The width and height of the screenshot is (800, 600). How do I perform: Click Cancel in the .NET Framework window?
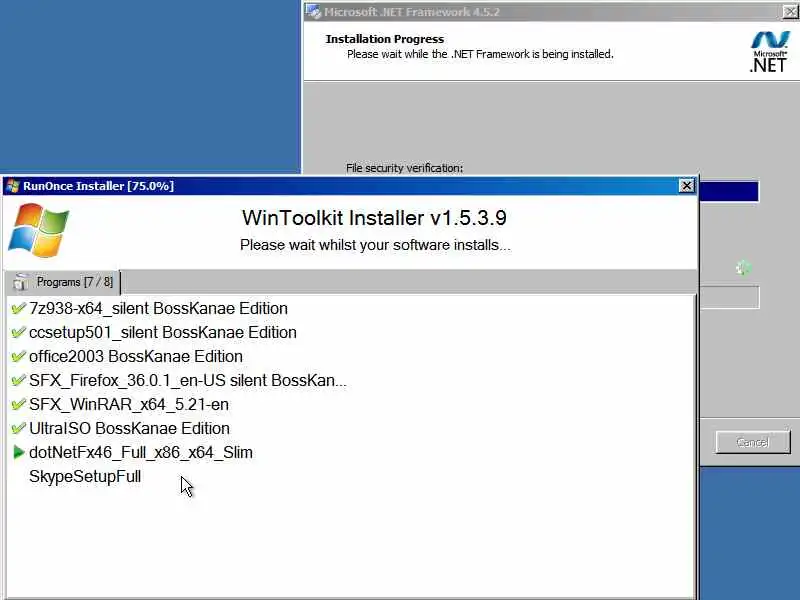pyautogui.click(x=753, y=442)
